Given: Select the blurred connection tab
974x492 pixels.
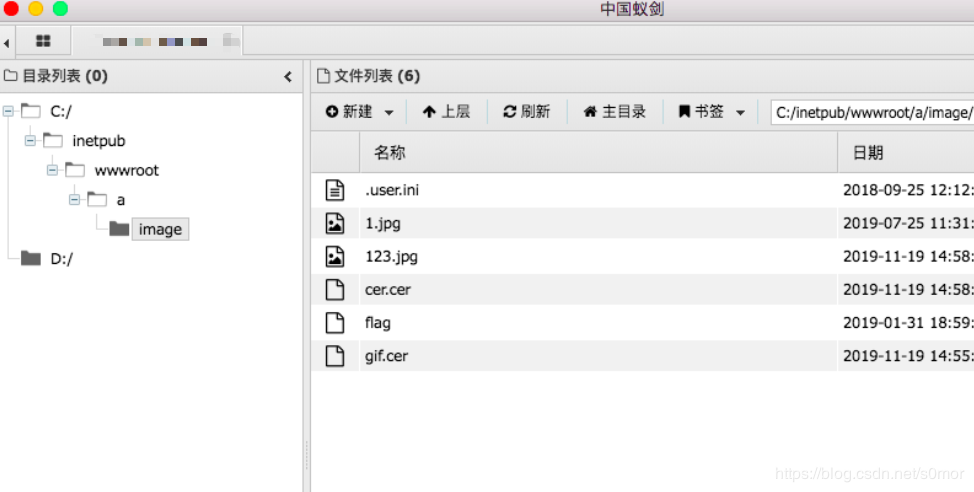Looking at the screenshot, I should 158,42.
